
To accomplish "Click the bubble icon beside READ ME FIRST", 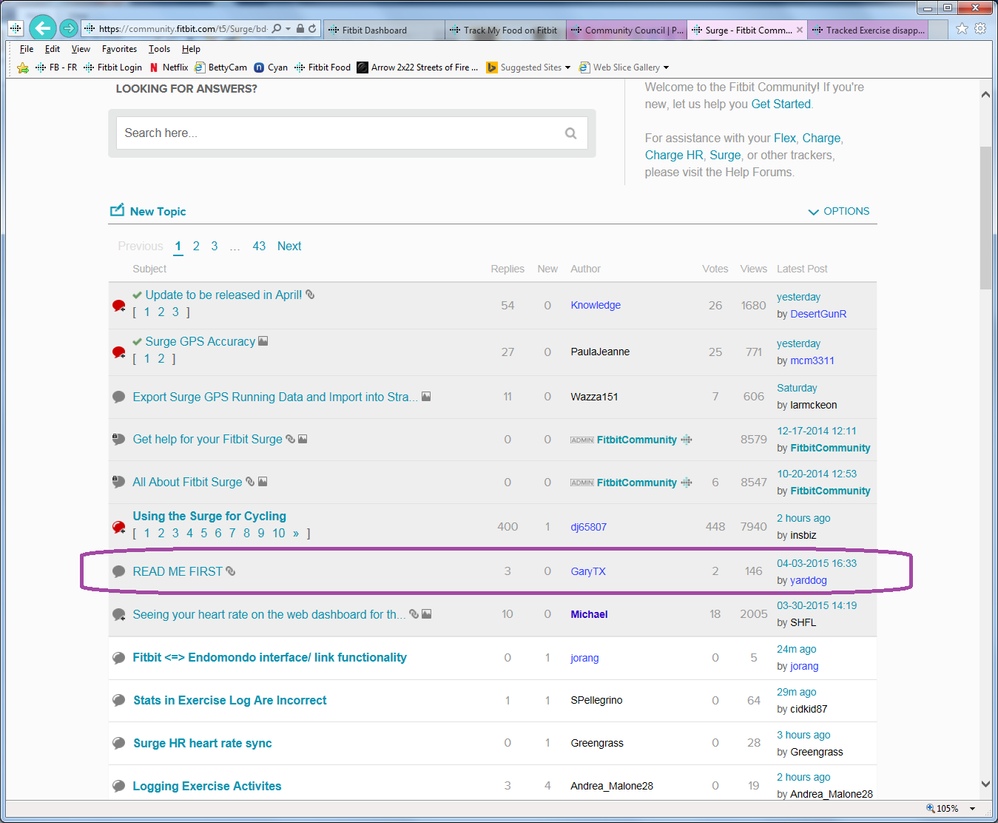I will [118, 571].
